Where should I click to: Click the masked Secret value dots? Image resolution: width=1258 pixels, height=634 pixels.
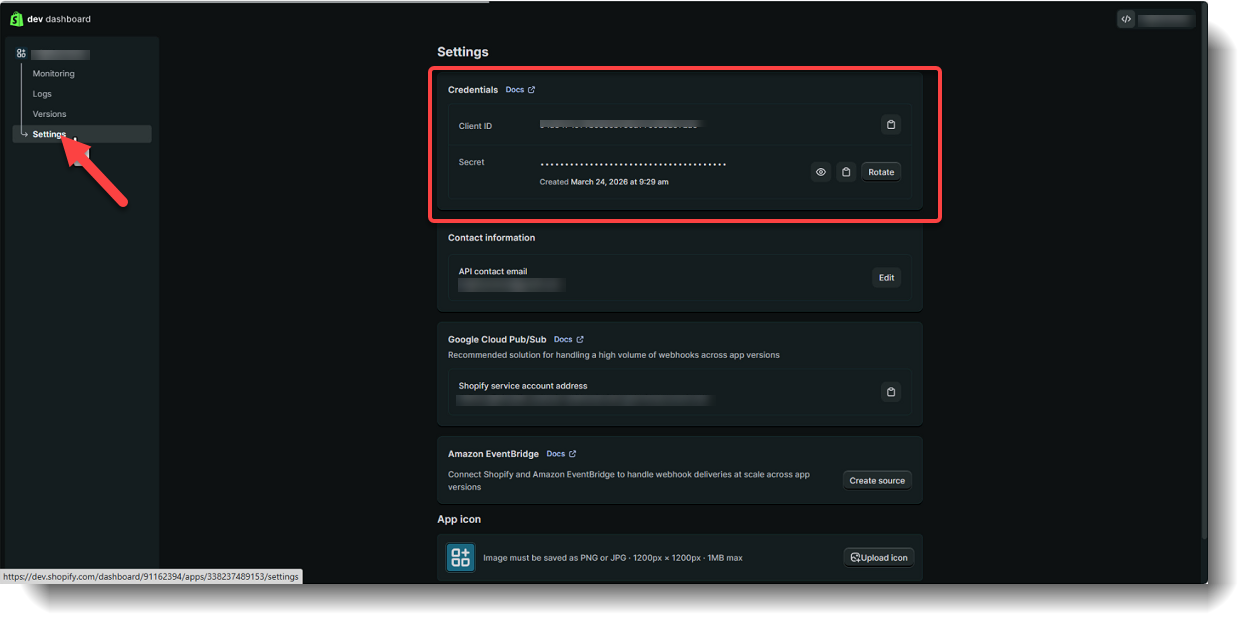pos(633,164)
